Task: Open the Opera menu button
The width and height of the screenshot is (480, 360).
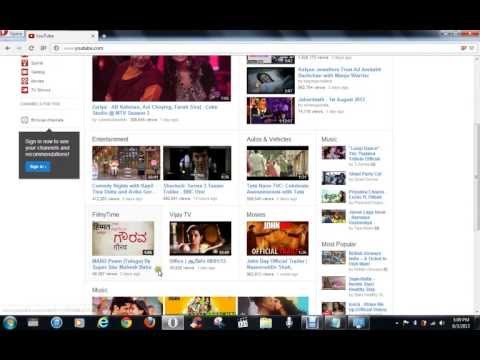Action: coord(13,34)
